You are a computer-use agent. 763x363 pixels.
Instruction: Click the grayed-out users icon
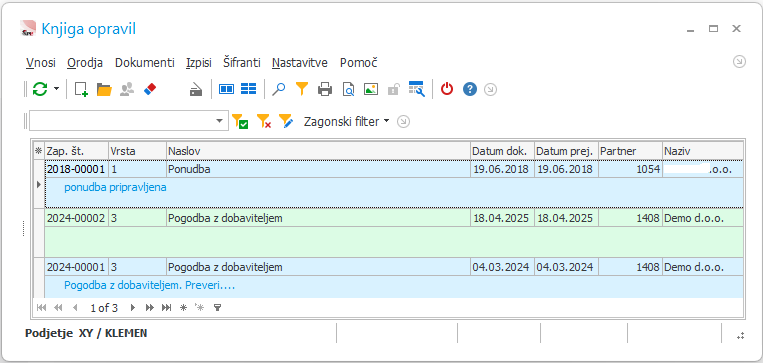pos(127,89)
